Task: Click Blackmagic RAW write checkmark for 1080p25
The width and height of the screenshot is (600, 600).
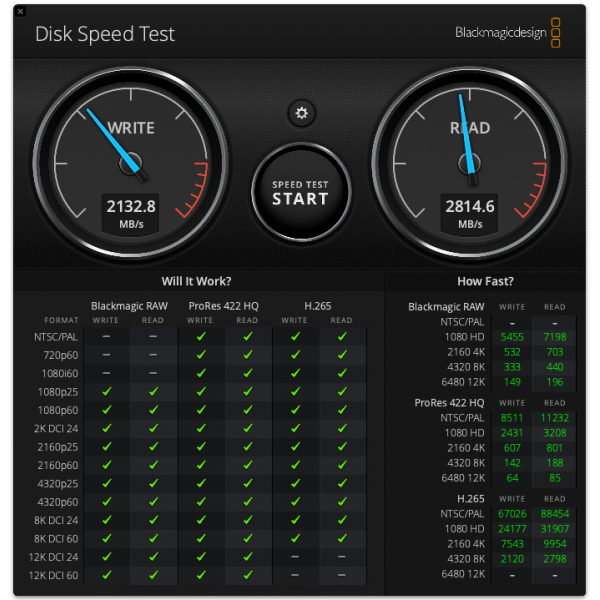Action: pyautogui.click(x=107, y=391)
